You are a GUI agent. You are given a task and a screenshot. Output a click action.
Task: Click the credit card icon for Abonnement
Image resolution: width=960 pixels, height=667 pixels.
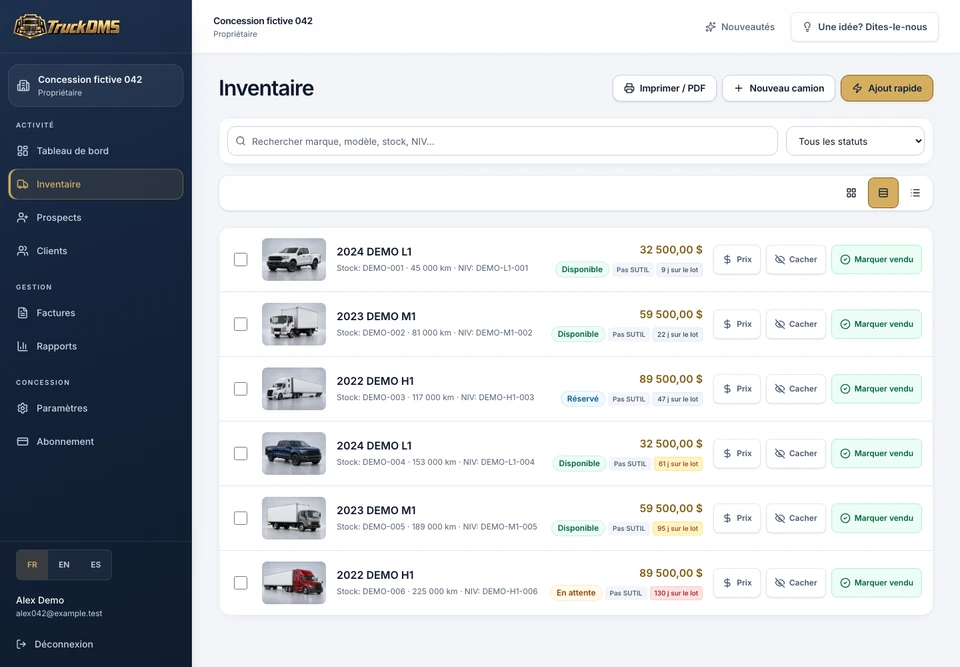[x=23, y=442]
